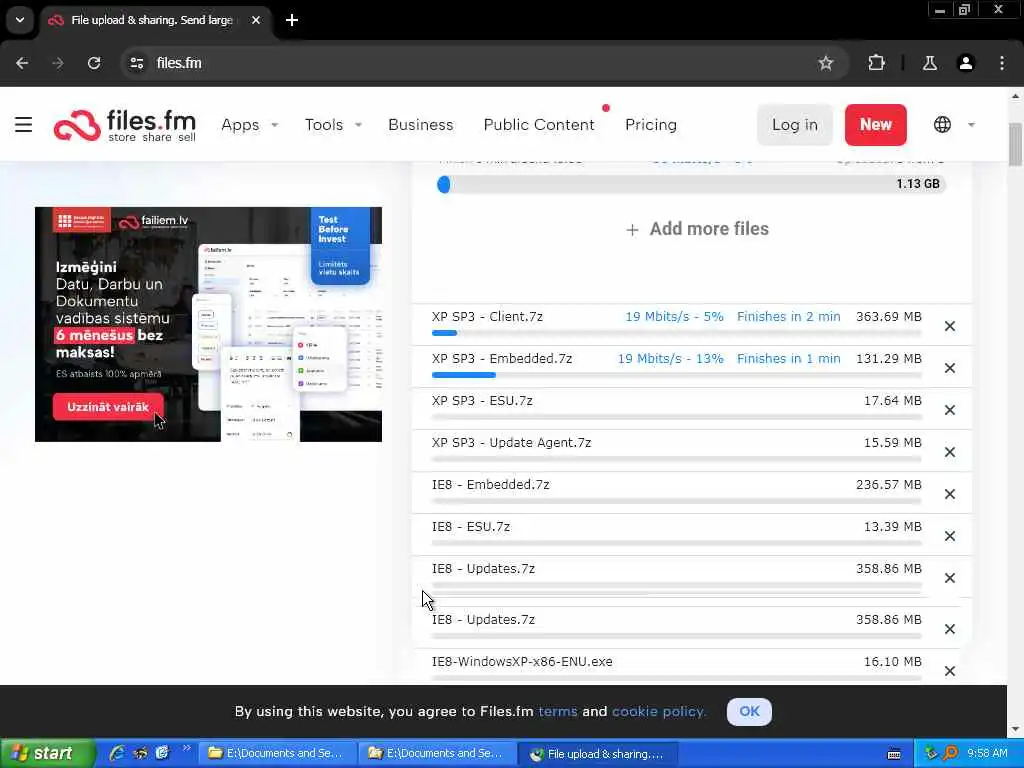Remove IE8 - Embedded.7z from list
The image size is (1024, 768).
(950, 494)
